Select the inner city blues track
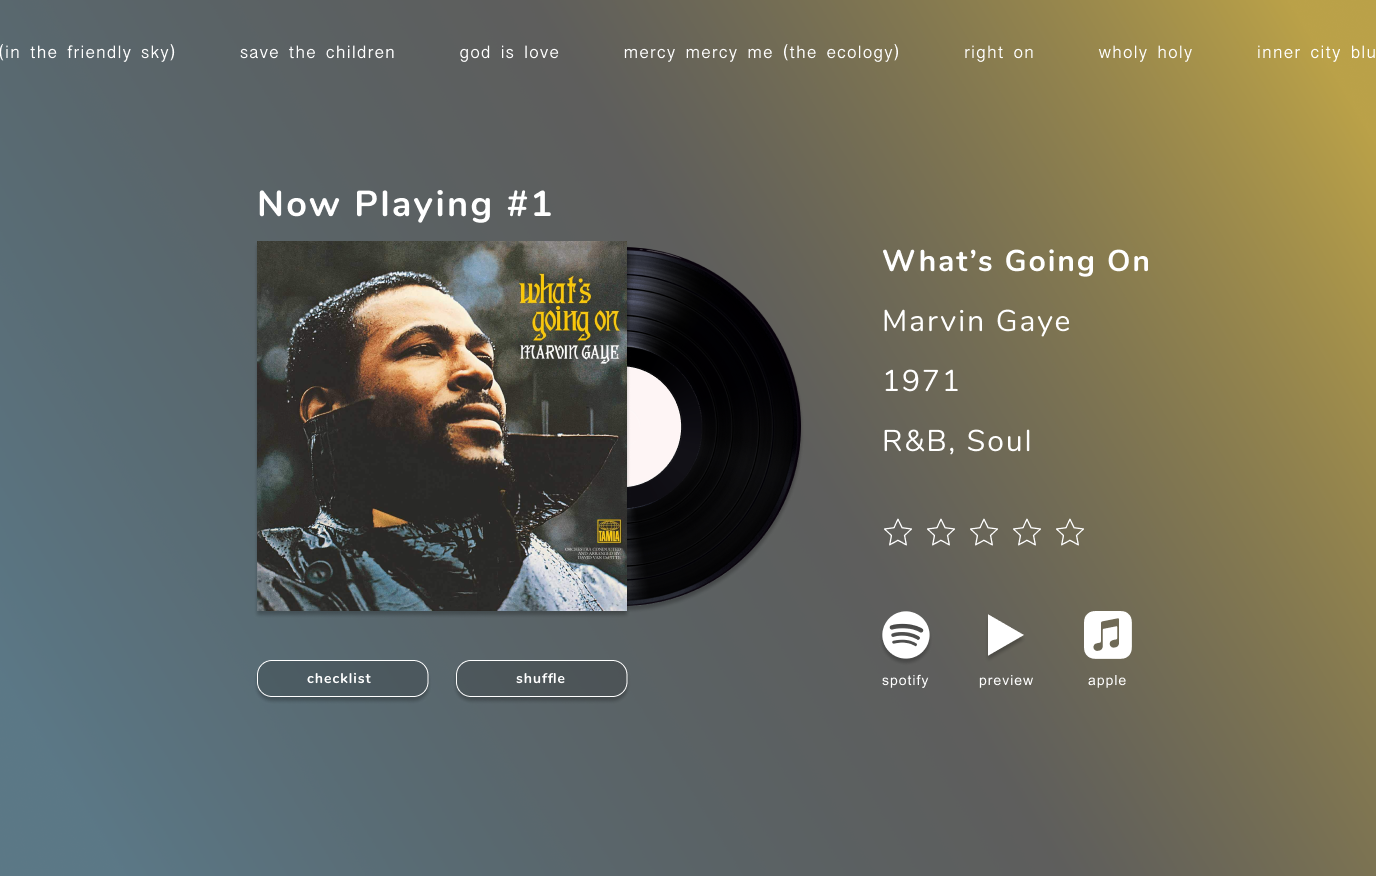Image resolution: width=1376 pixels, height=876 pixels. 1316,52
